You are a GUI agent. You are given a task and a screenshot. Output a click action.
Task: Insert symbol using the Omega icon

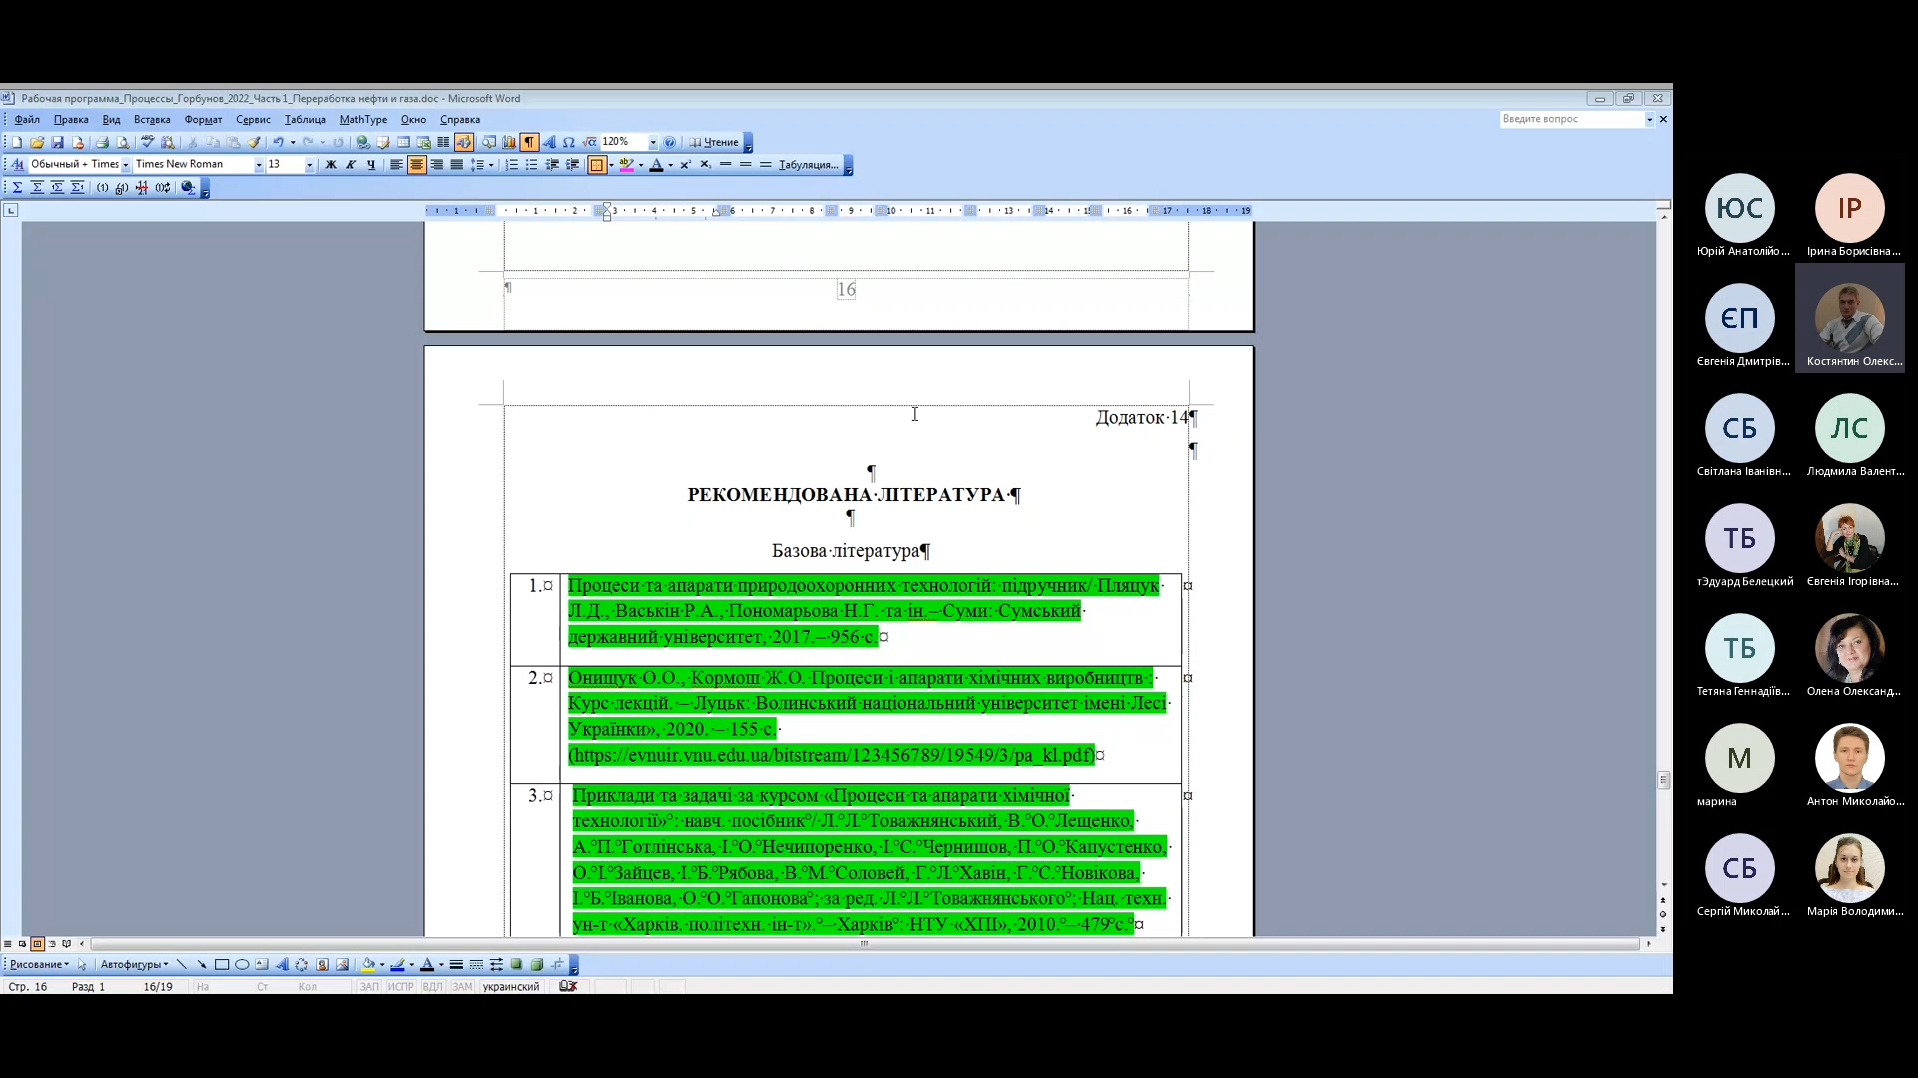point(569,143)
